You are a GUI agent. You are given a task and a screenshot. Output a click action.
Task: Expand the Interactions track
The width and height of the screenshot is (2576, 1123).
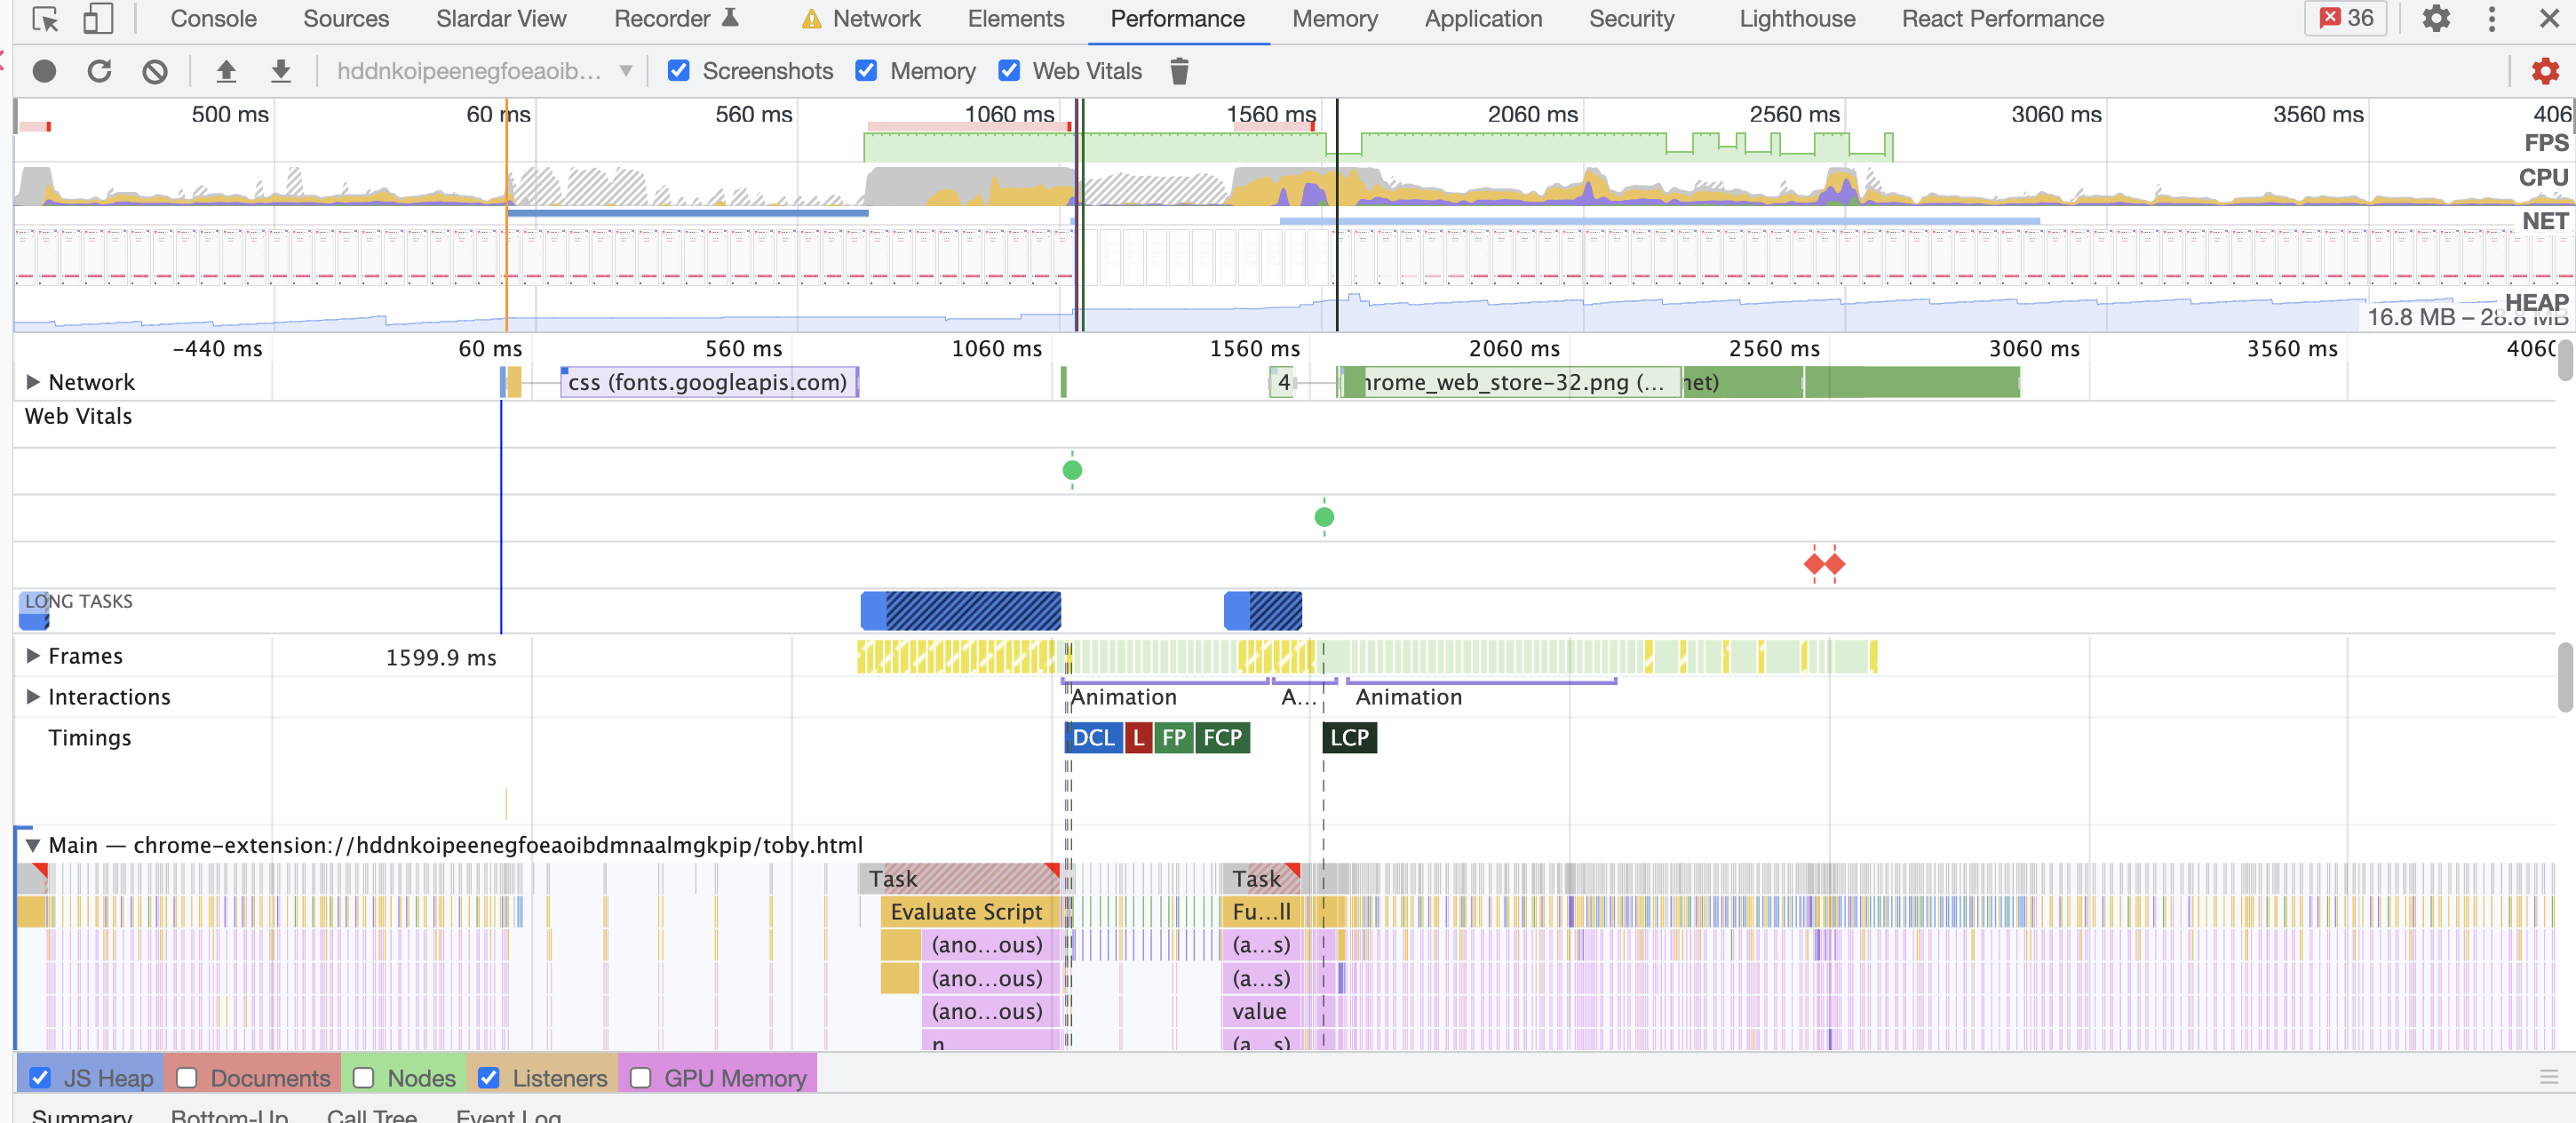32,697
